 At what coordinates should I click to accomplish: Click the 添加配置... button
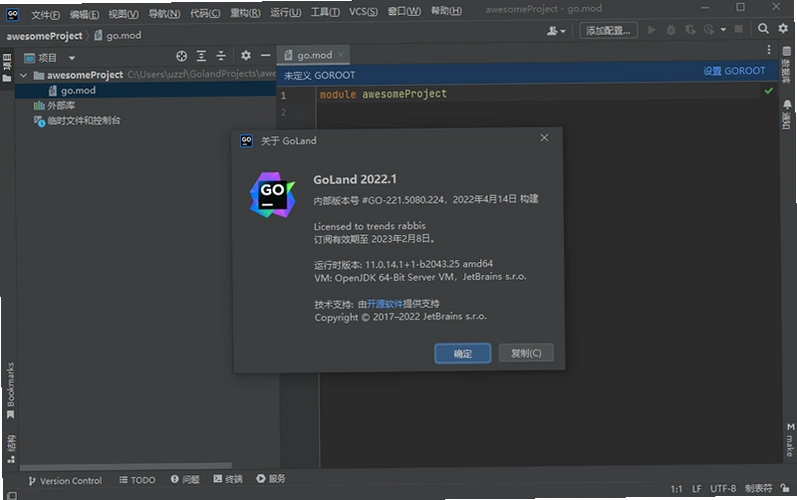(x=608, y=31)
